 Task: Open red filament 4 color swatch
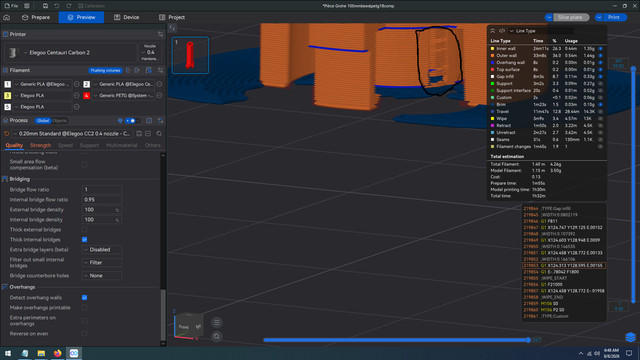pos(87,96)
